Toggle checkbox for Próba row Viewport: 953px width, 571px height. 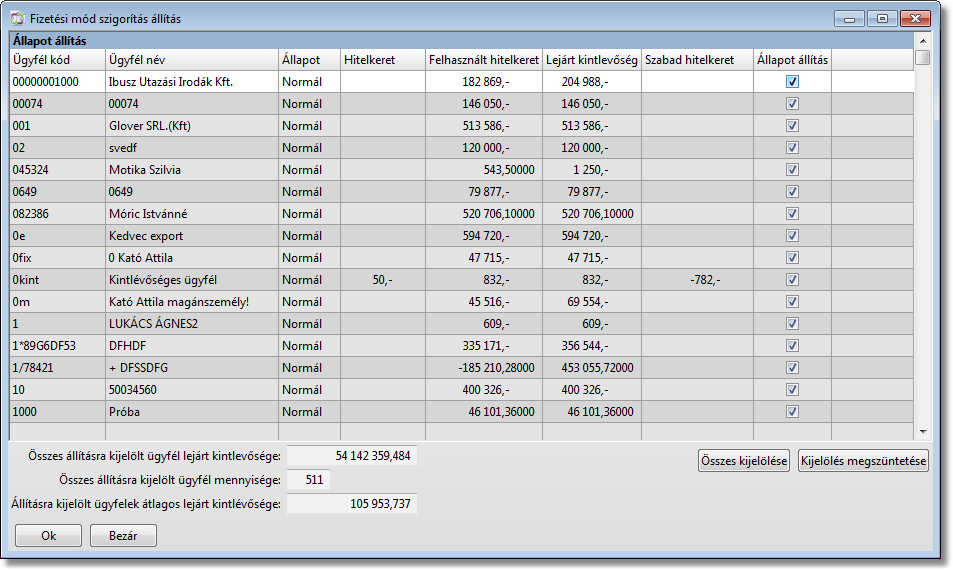tap(792, 412)
